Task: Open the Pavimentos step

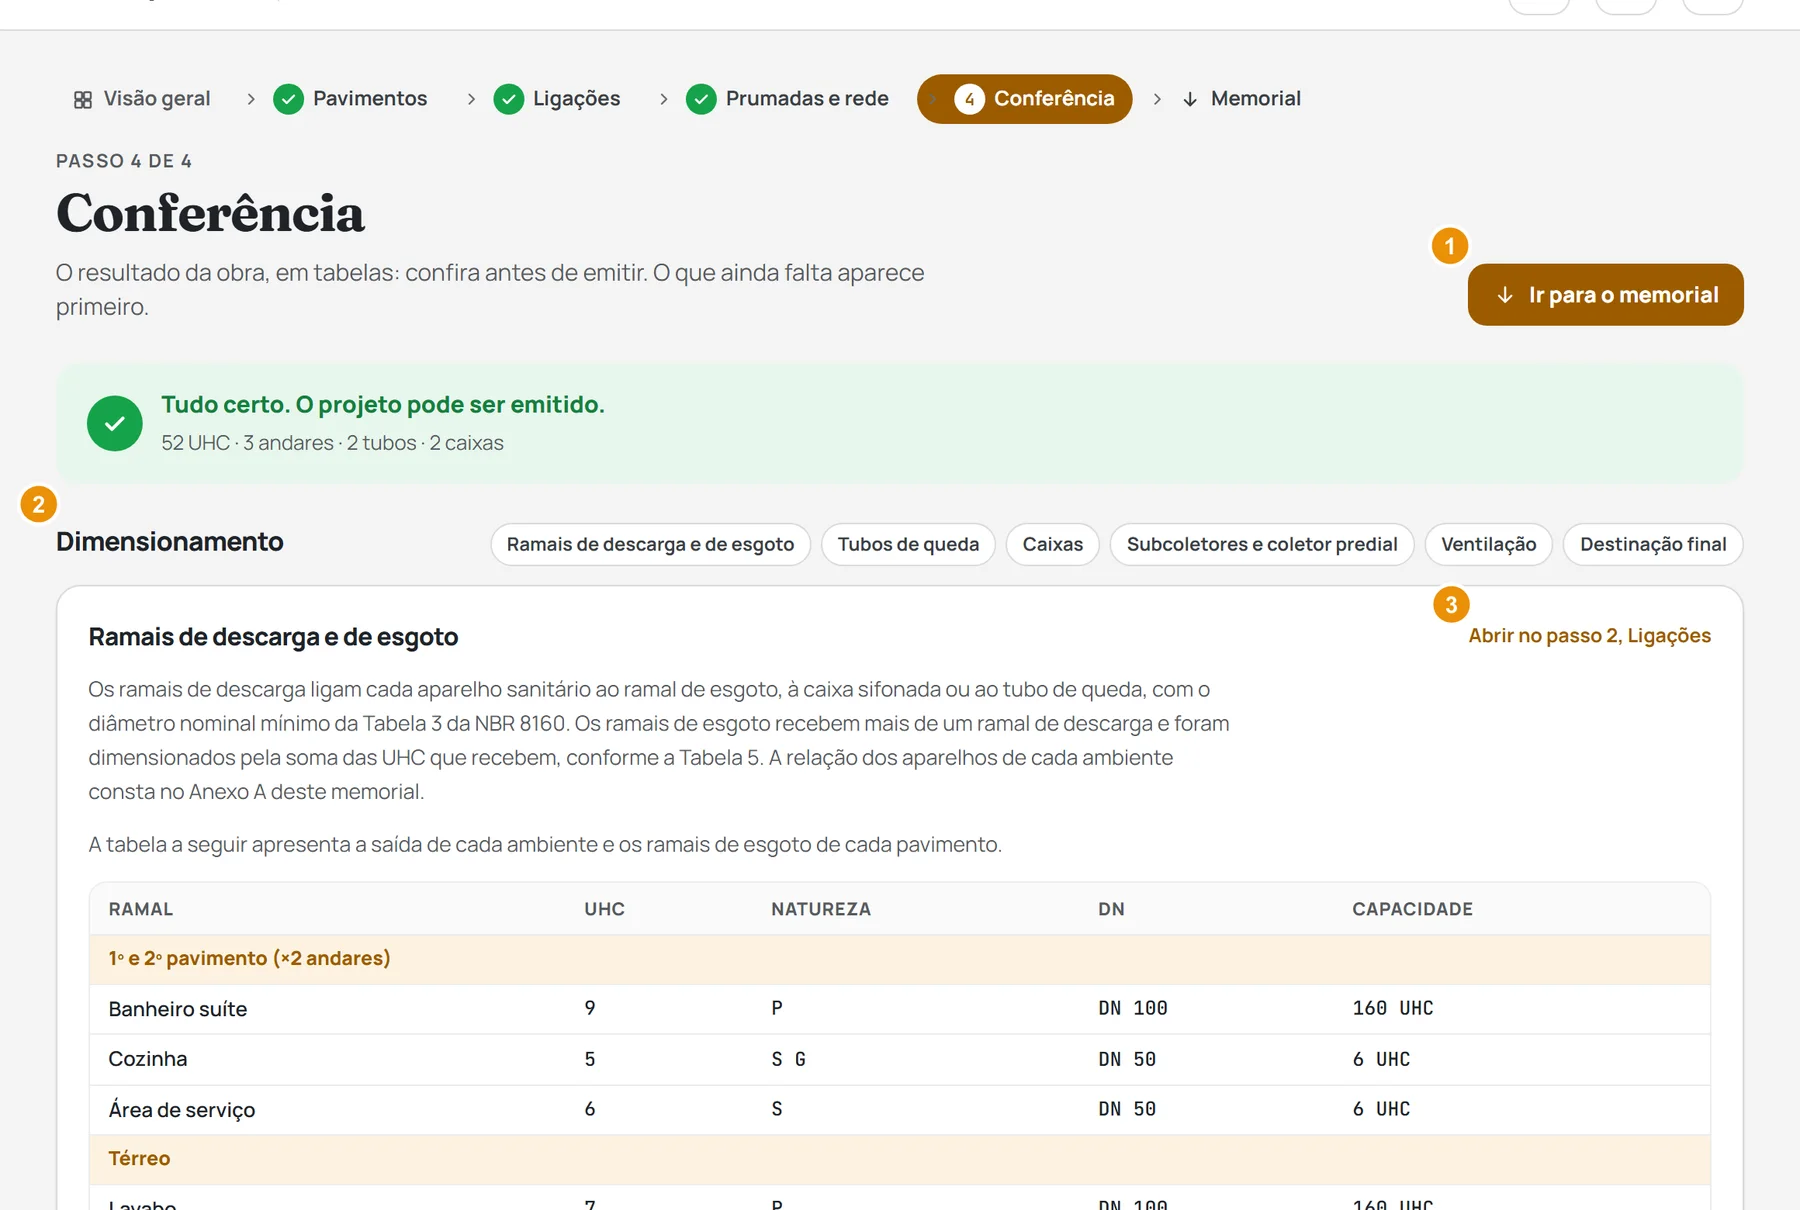Action: tap(351, 99)
